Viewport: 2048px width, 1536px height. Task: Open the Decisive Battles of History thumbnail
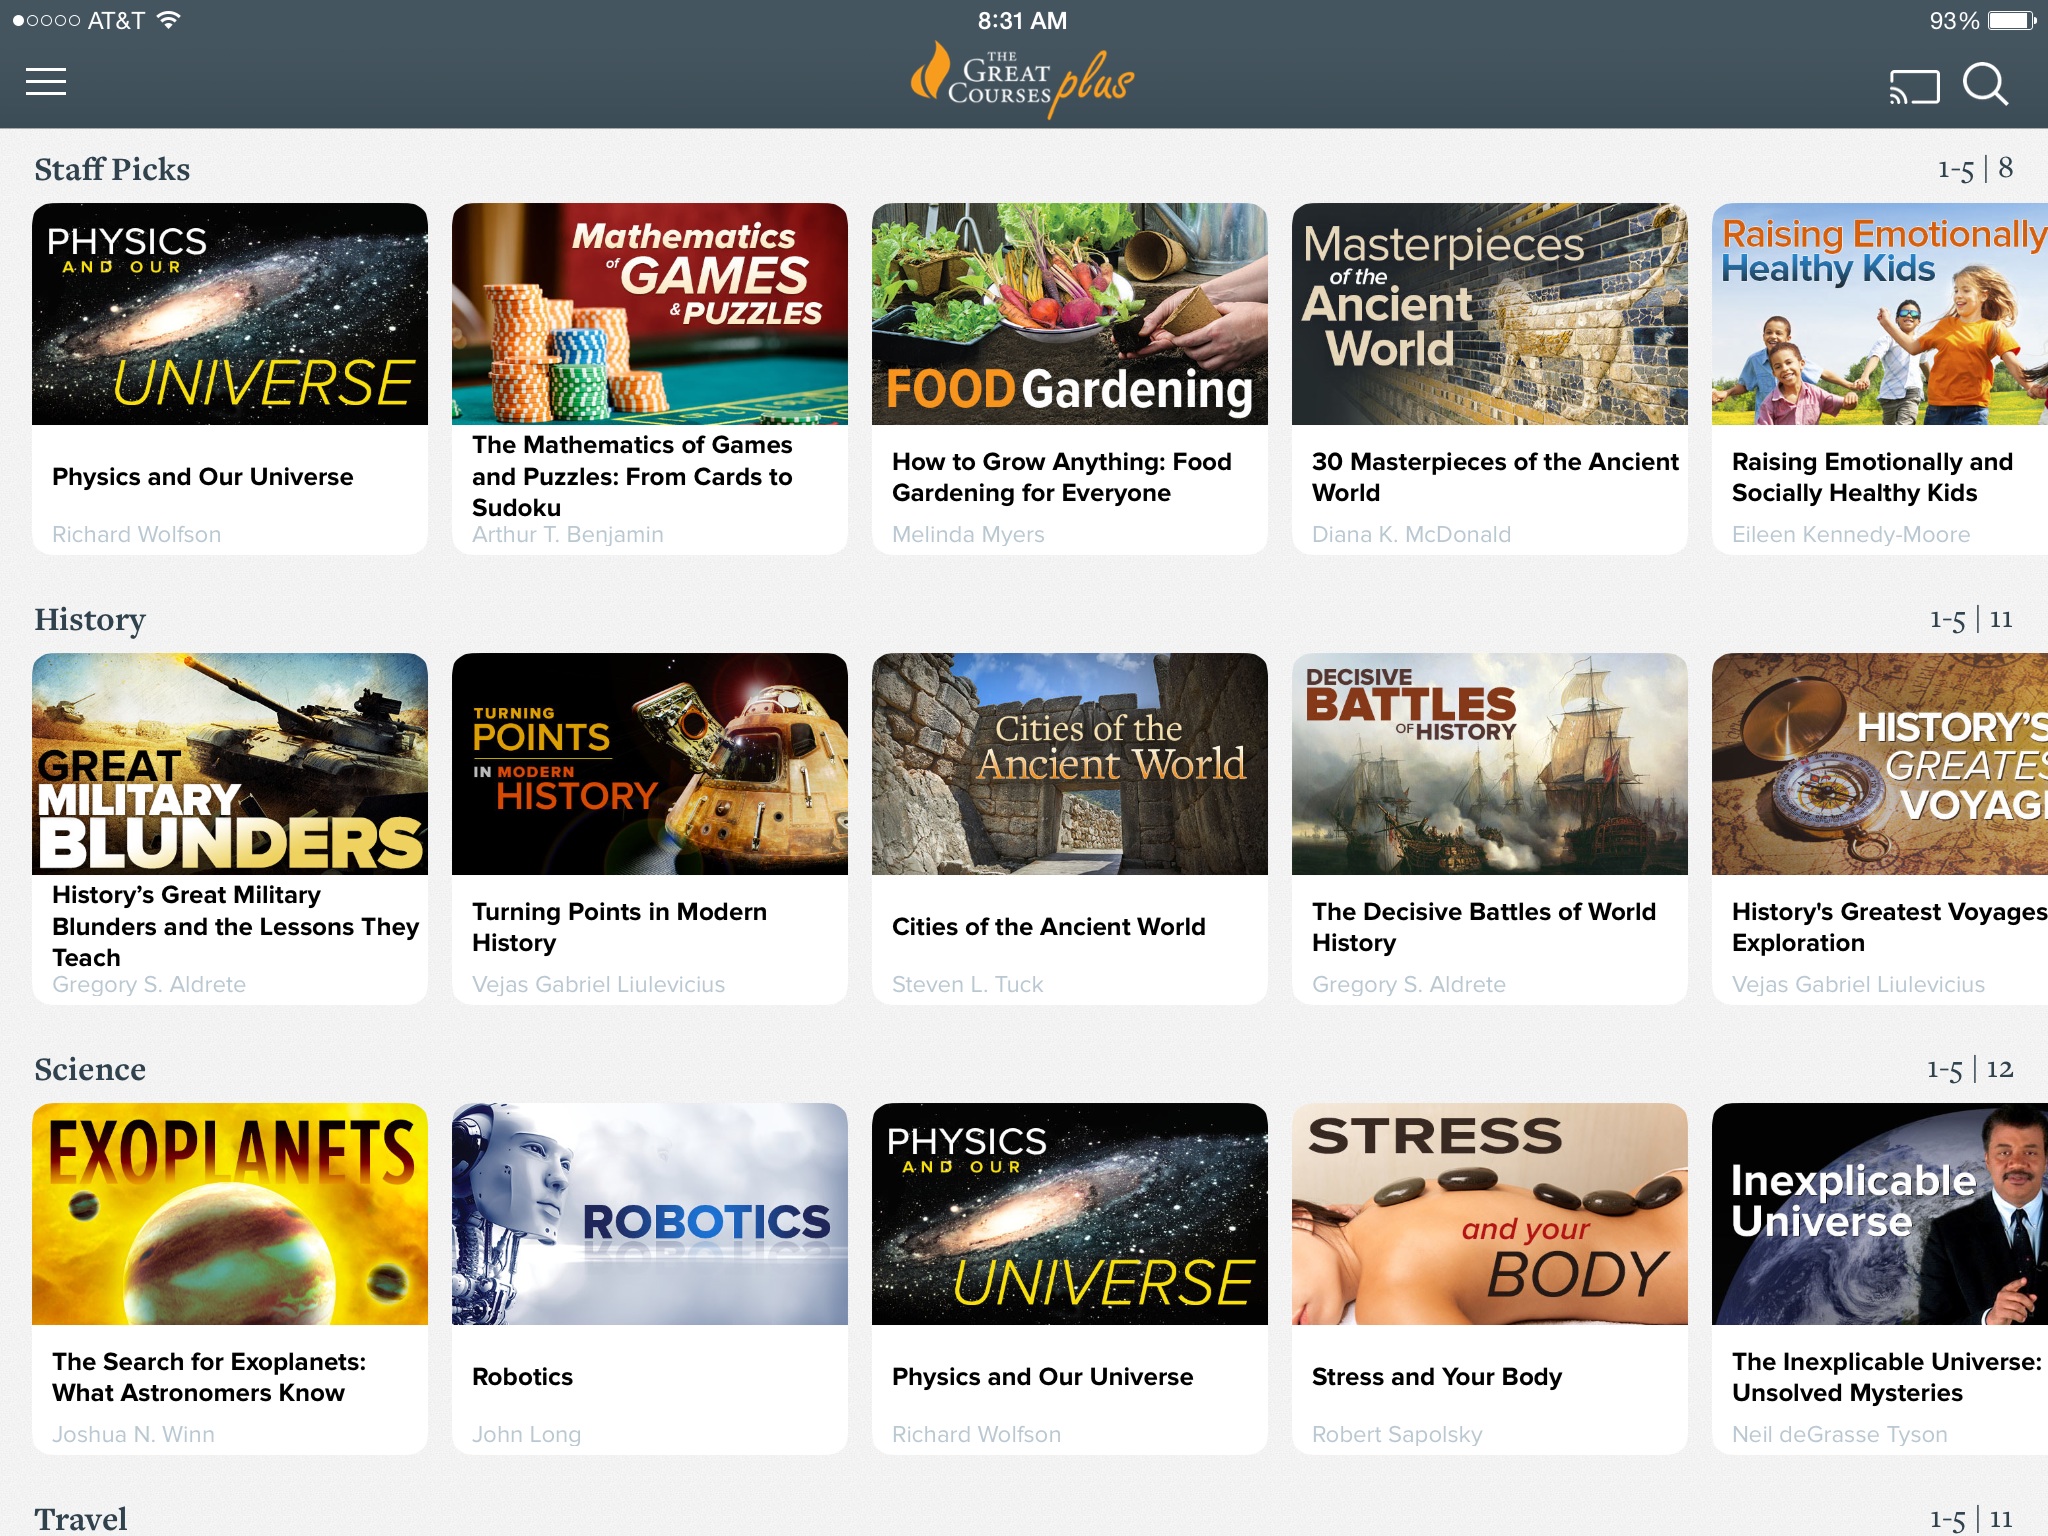point(1490,764)
